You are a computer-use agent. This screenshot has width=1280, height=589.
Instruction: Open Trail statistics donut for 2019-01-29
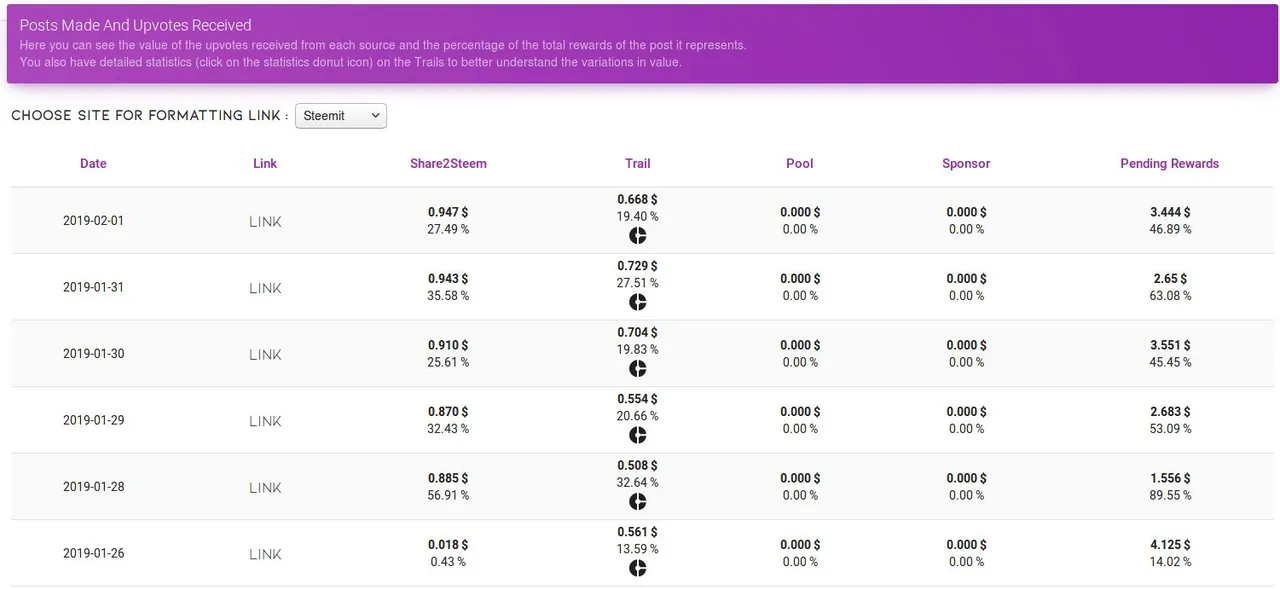638,435
